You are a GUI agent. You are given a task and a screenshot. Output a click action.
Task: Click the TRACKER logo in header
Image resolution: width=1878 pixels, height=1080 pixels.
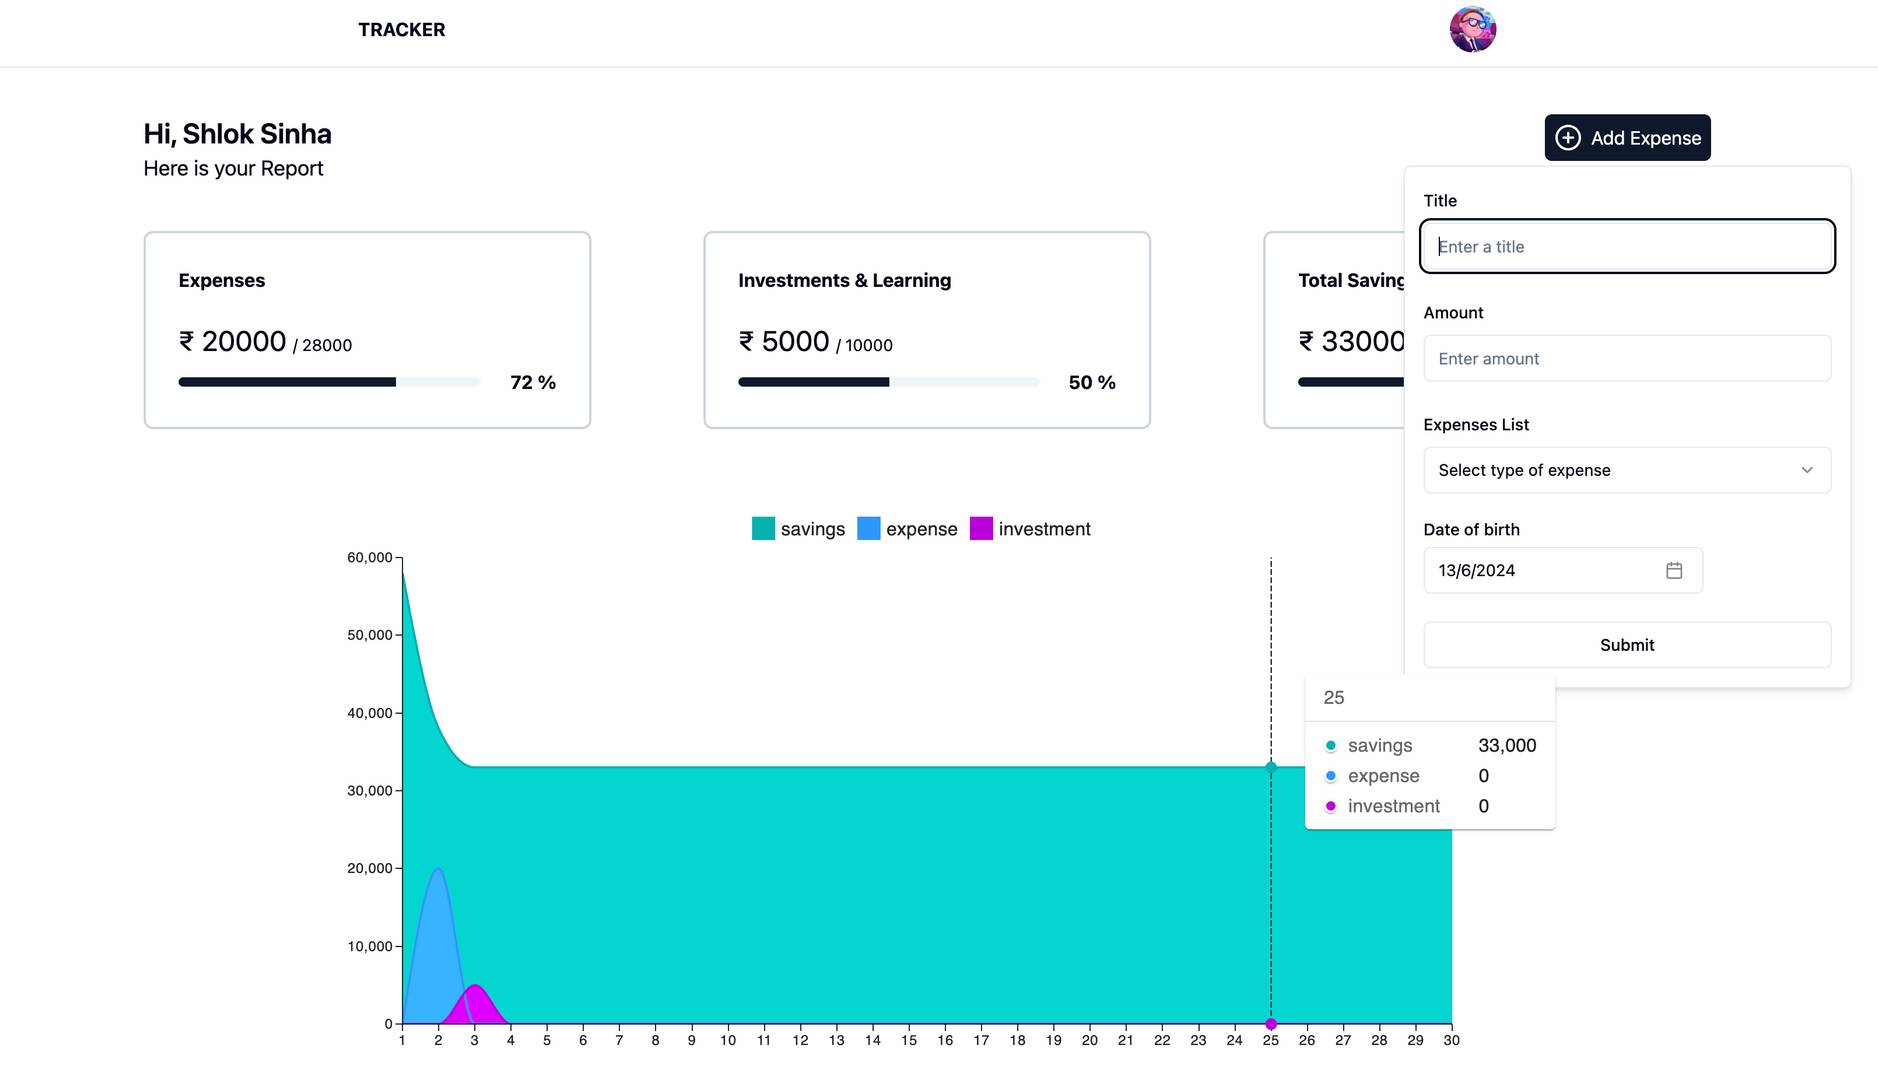[402, 30]
